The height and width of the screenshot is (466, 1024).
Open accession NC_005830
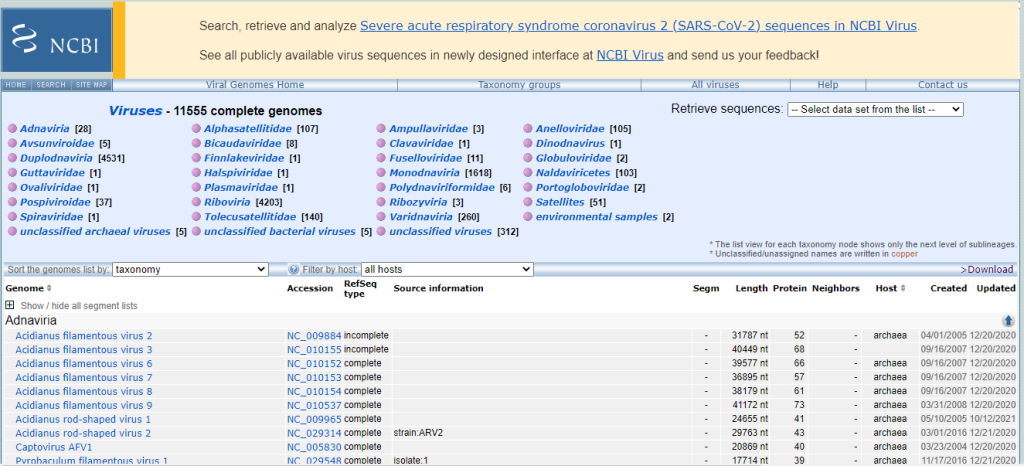314,448
